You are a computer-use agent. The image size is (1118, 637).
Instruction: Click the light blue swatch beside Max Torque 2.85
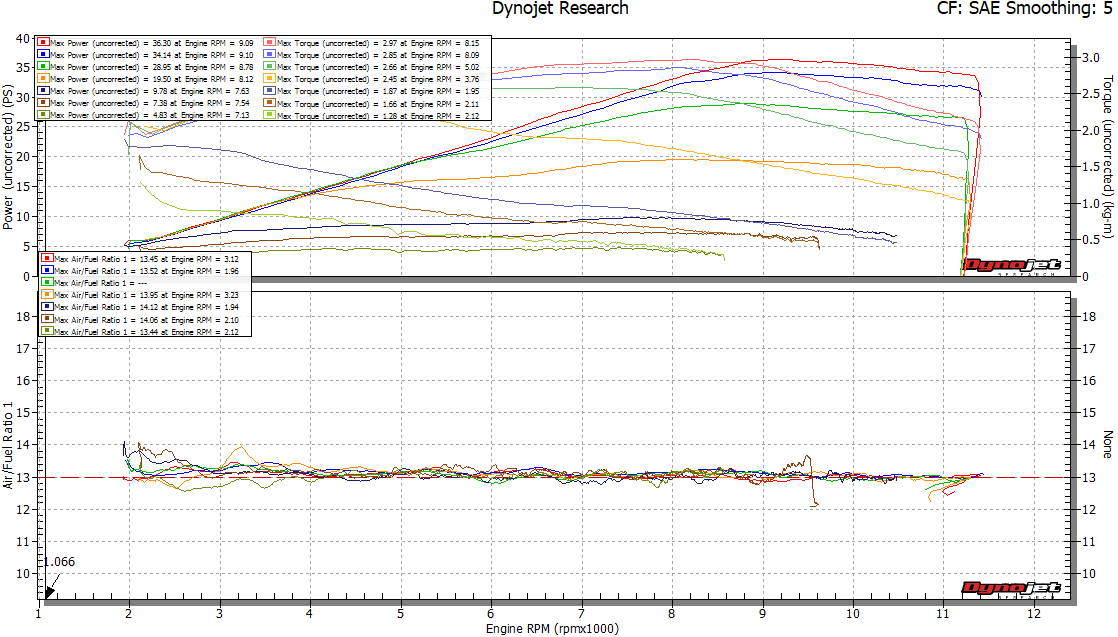click(x=270, y=55)
